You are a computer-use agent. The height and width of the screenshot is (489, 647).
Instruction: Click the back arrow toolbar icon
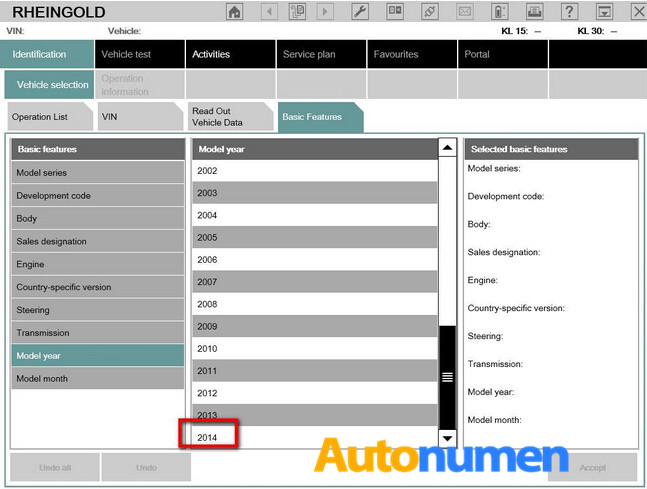(x=269, y=12)
